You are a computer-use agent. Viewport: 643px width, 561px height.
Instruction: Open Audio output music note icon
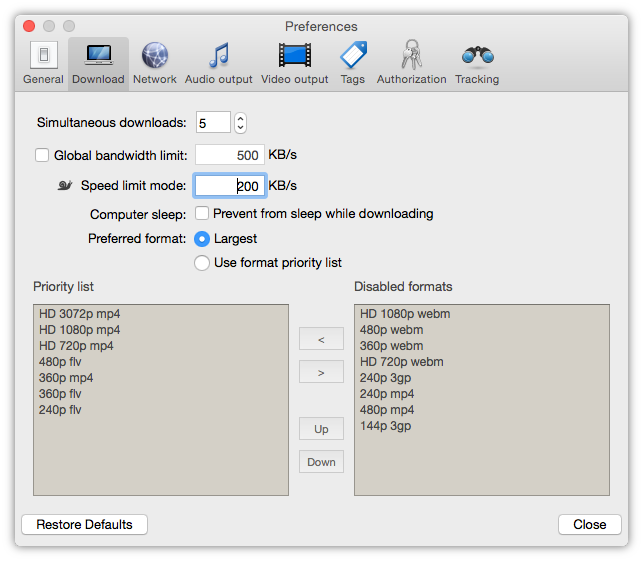(x=219, y=55)
